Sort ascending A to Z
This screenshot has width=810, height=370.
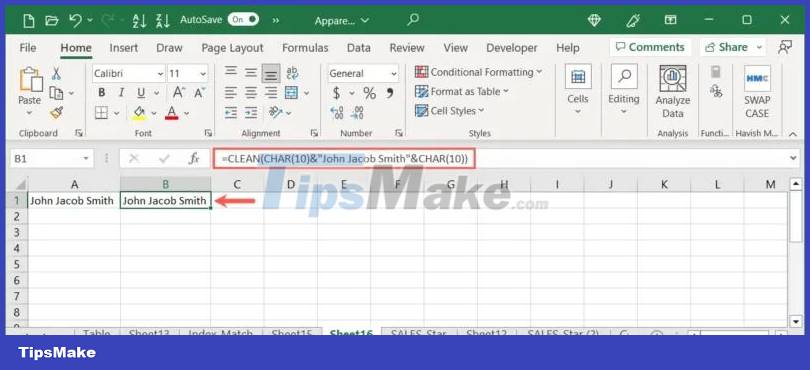pyautogui.click(x=139, y=20)
